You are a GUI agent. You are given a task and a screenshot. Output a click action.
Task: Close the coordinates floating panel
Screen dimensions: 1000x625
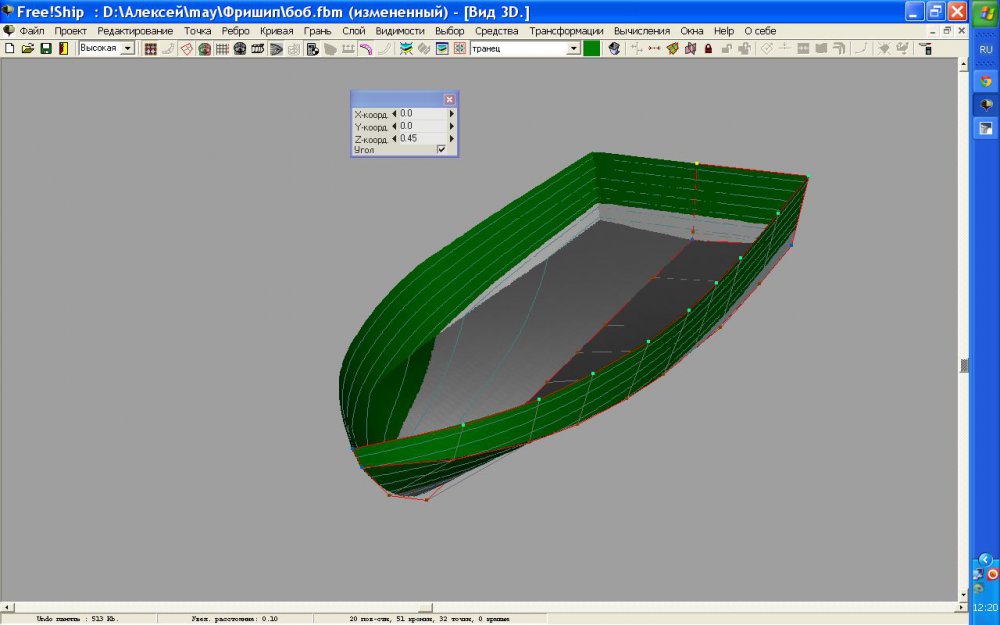point(449,99)
